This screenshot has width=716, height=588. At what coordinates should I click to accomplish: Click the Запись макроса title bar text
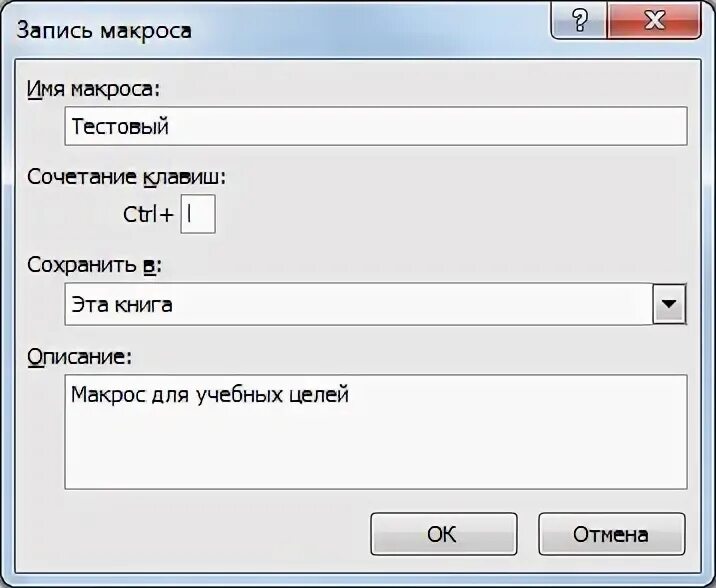point(104,31)
